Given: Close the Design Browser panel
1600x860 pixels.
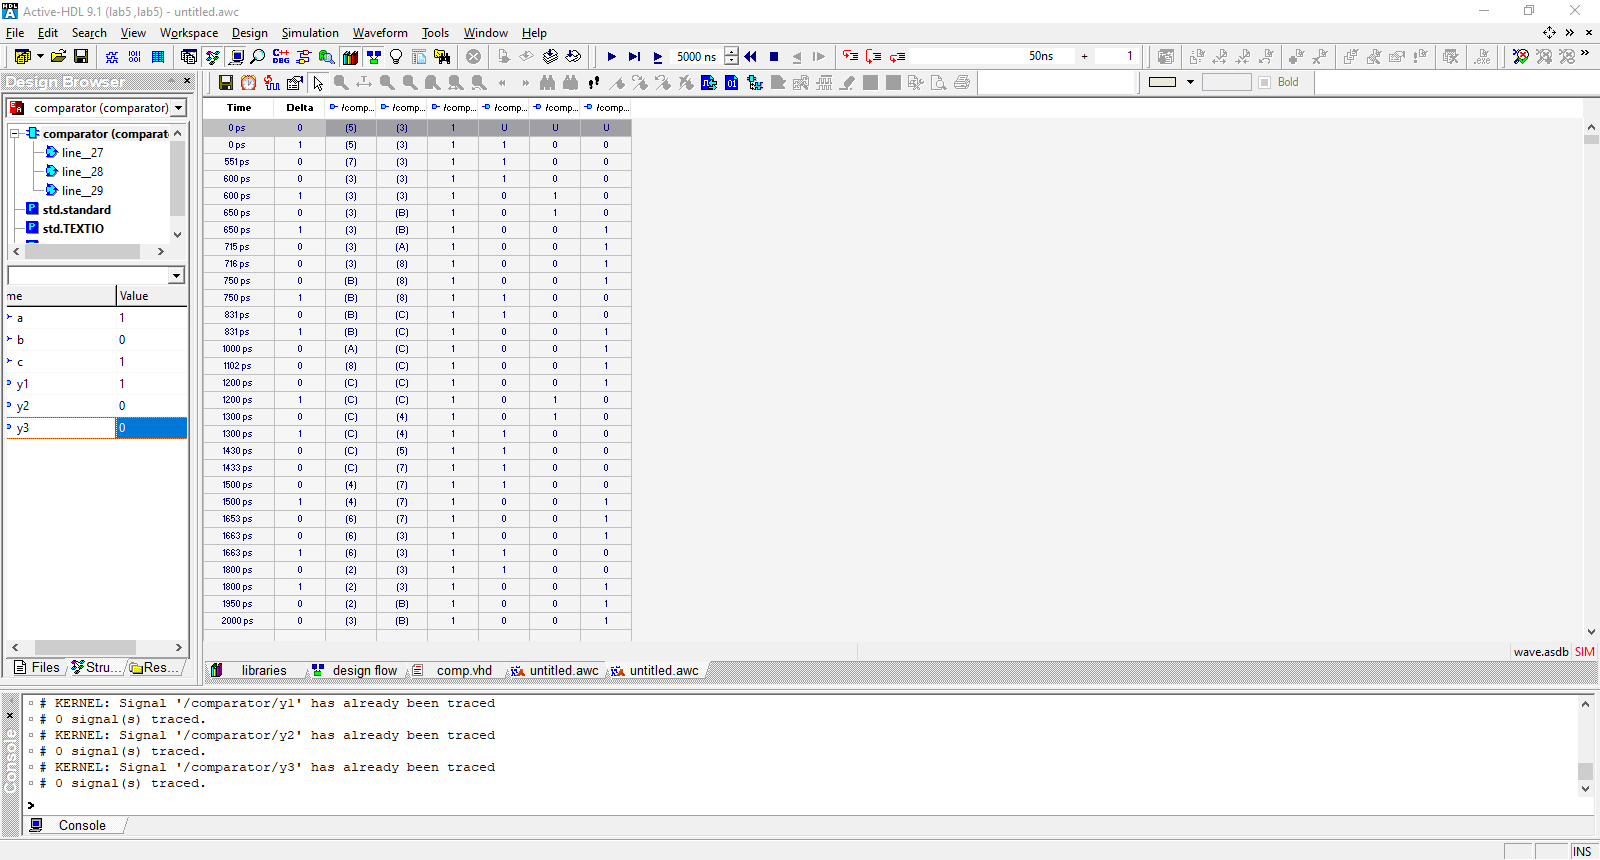Looking at the screenshot, I should [187, 81].
